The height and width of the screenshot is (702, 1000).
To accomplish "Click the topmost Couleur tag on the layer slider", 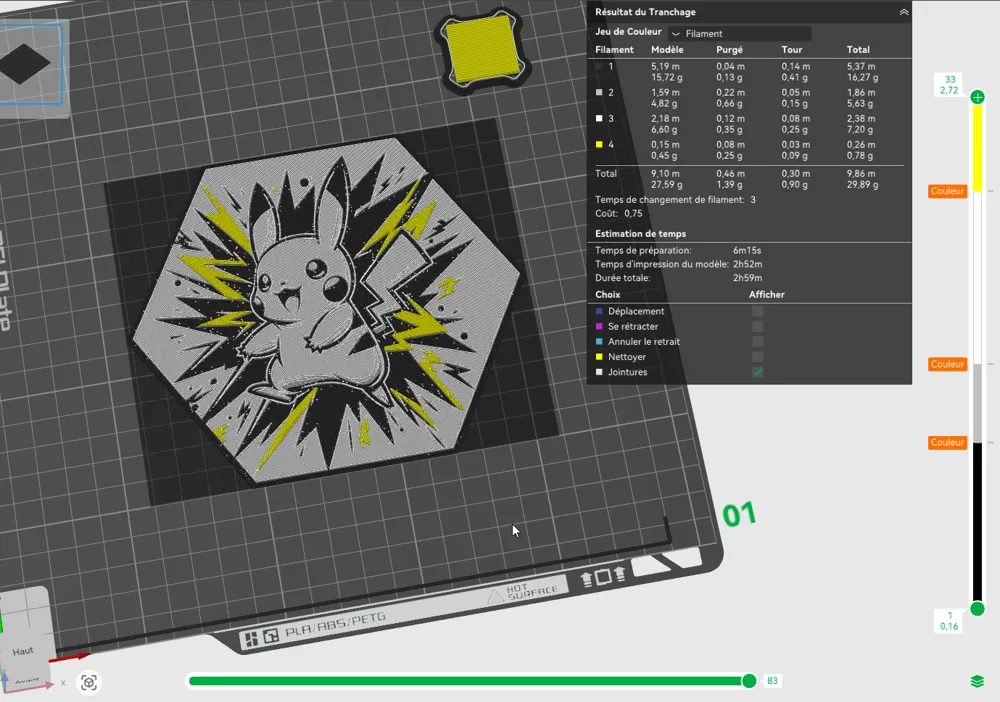I will pos(947,191).
